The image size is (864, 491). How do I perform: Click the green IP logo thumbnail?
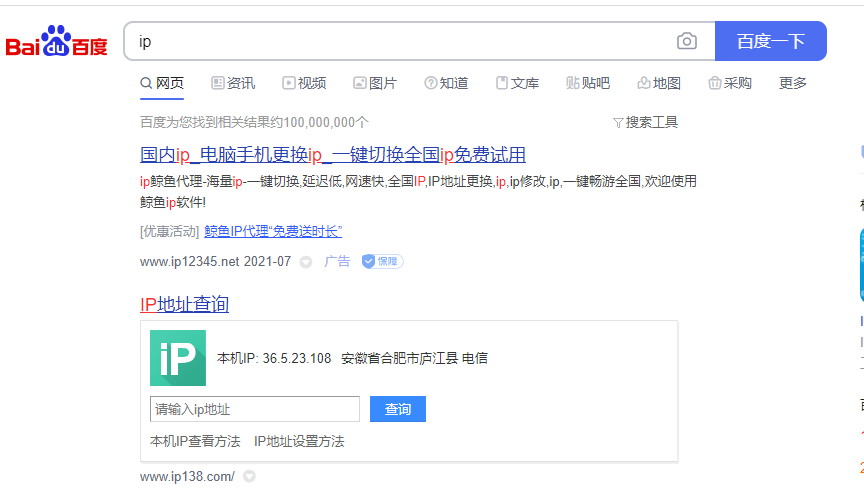click(x=178, y=358)
